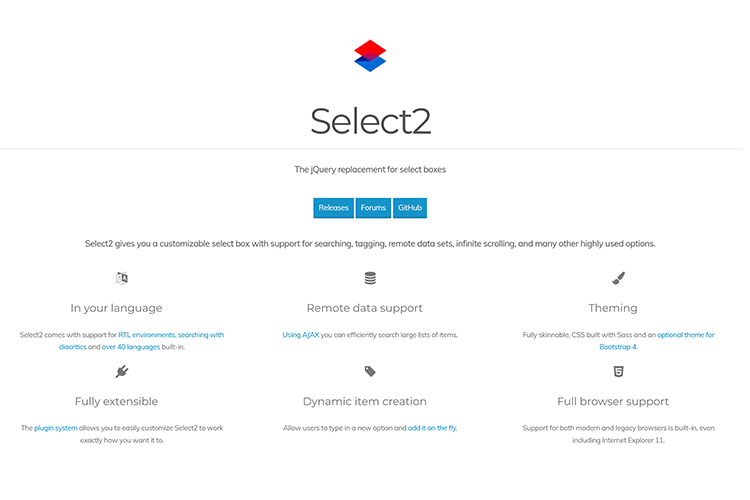The image size is (750, 500).
Task: Open the Releases button
Action: [333, 208]
